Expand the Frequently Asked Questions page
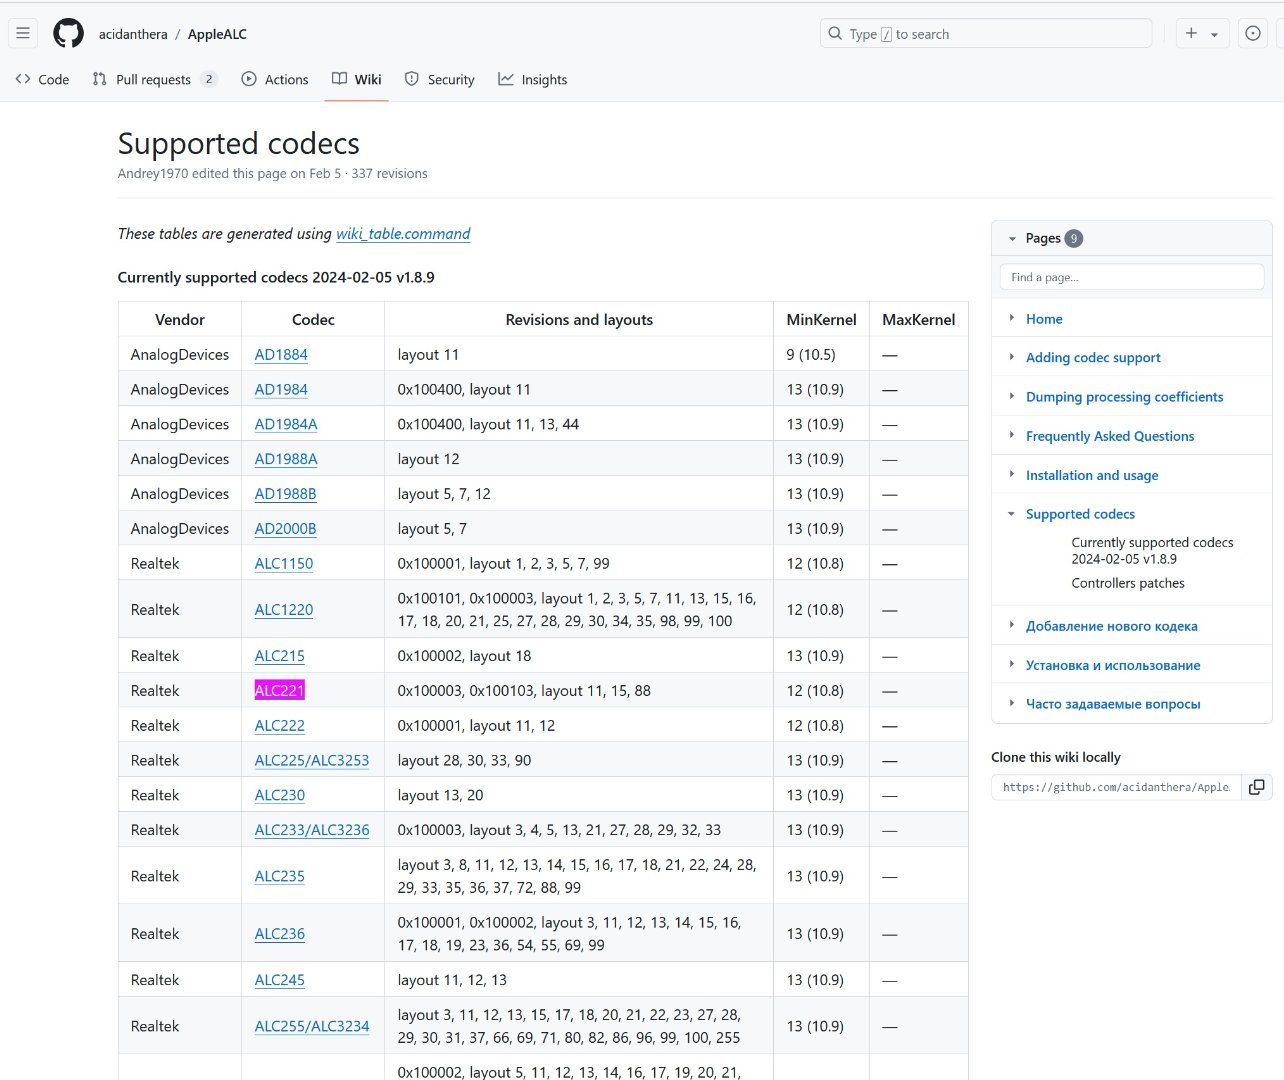Image resolution: width=1284 pixels, height=1080 pixels. pos(1012,435)
